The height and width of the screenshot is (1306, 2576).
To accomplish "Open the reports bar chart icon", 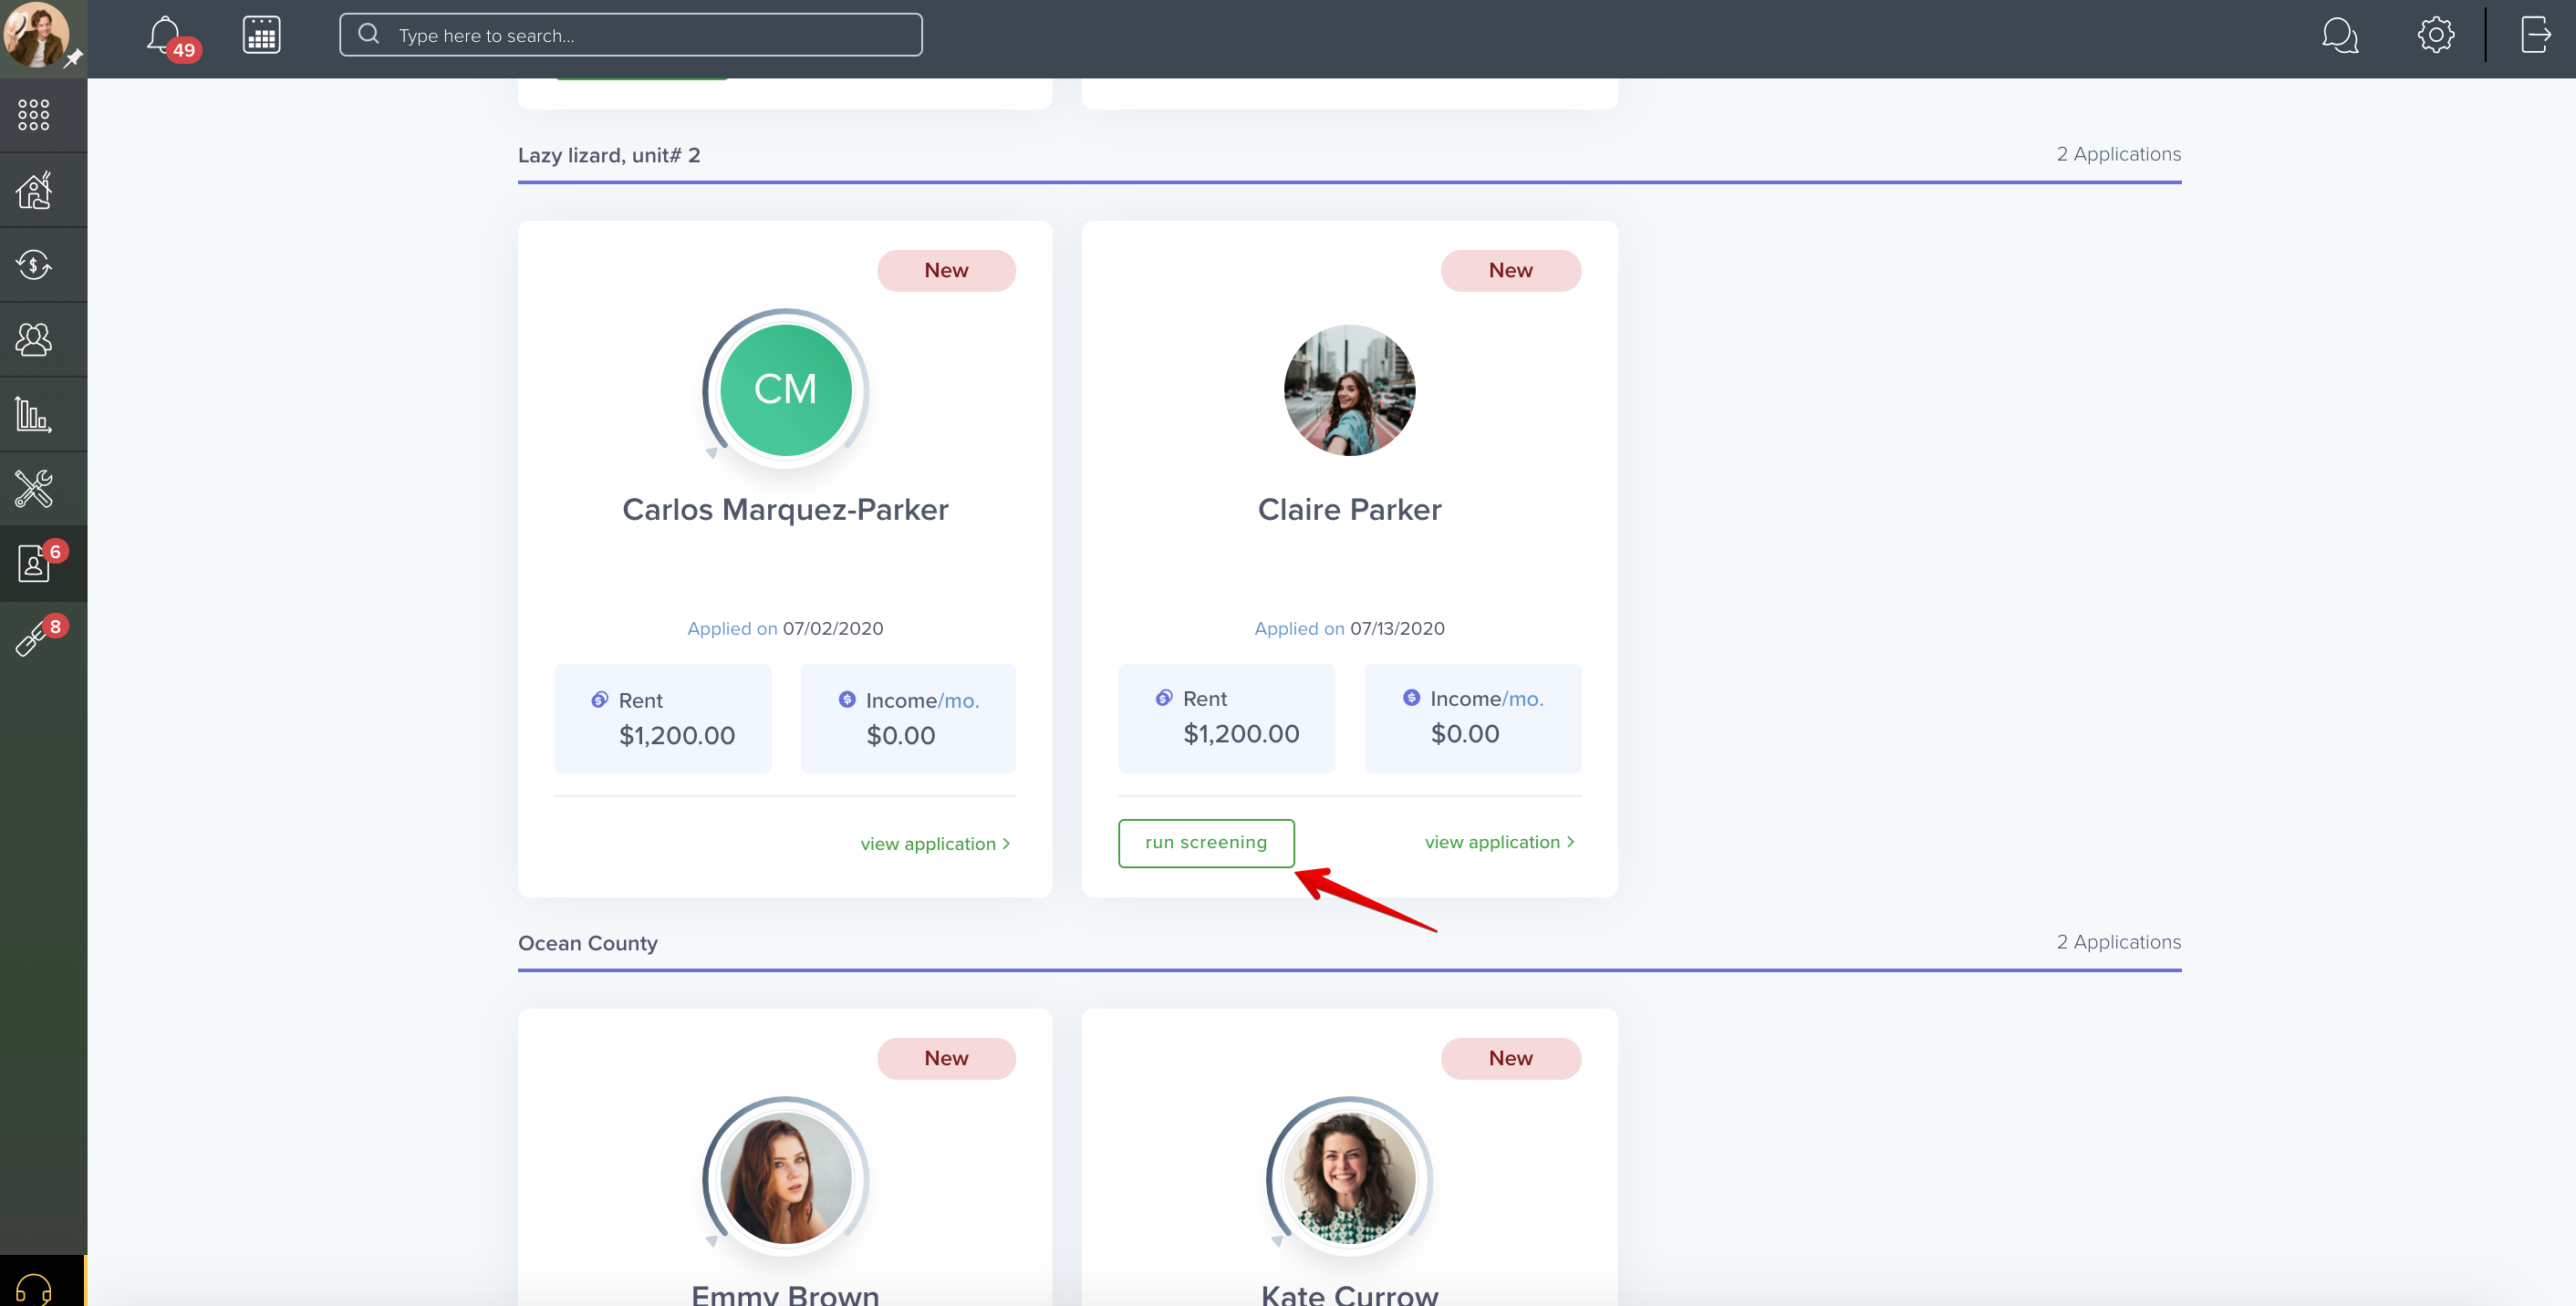I will point(34,414).
